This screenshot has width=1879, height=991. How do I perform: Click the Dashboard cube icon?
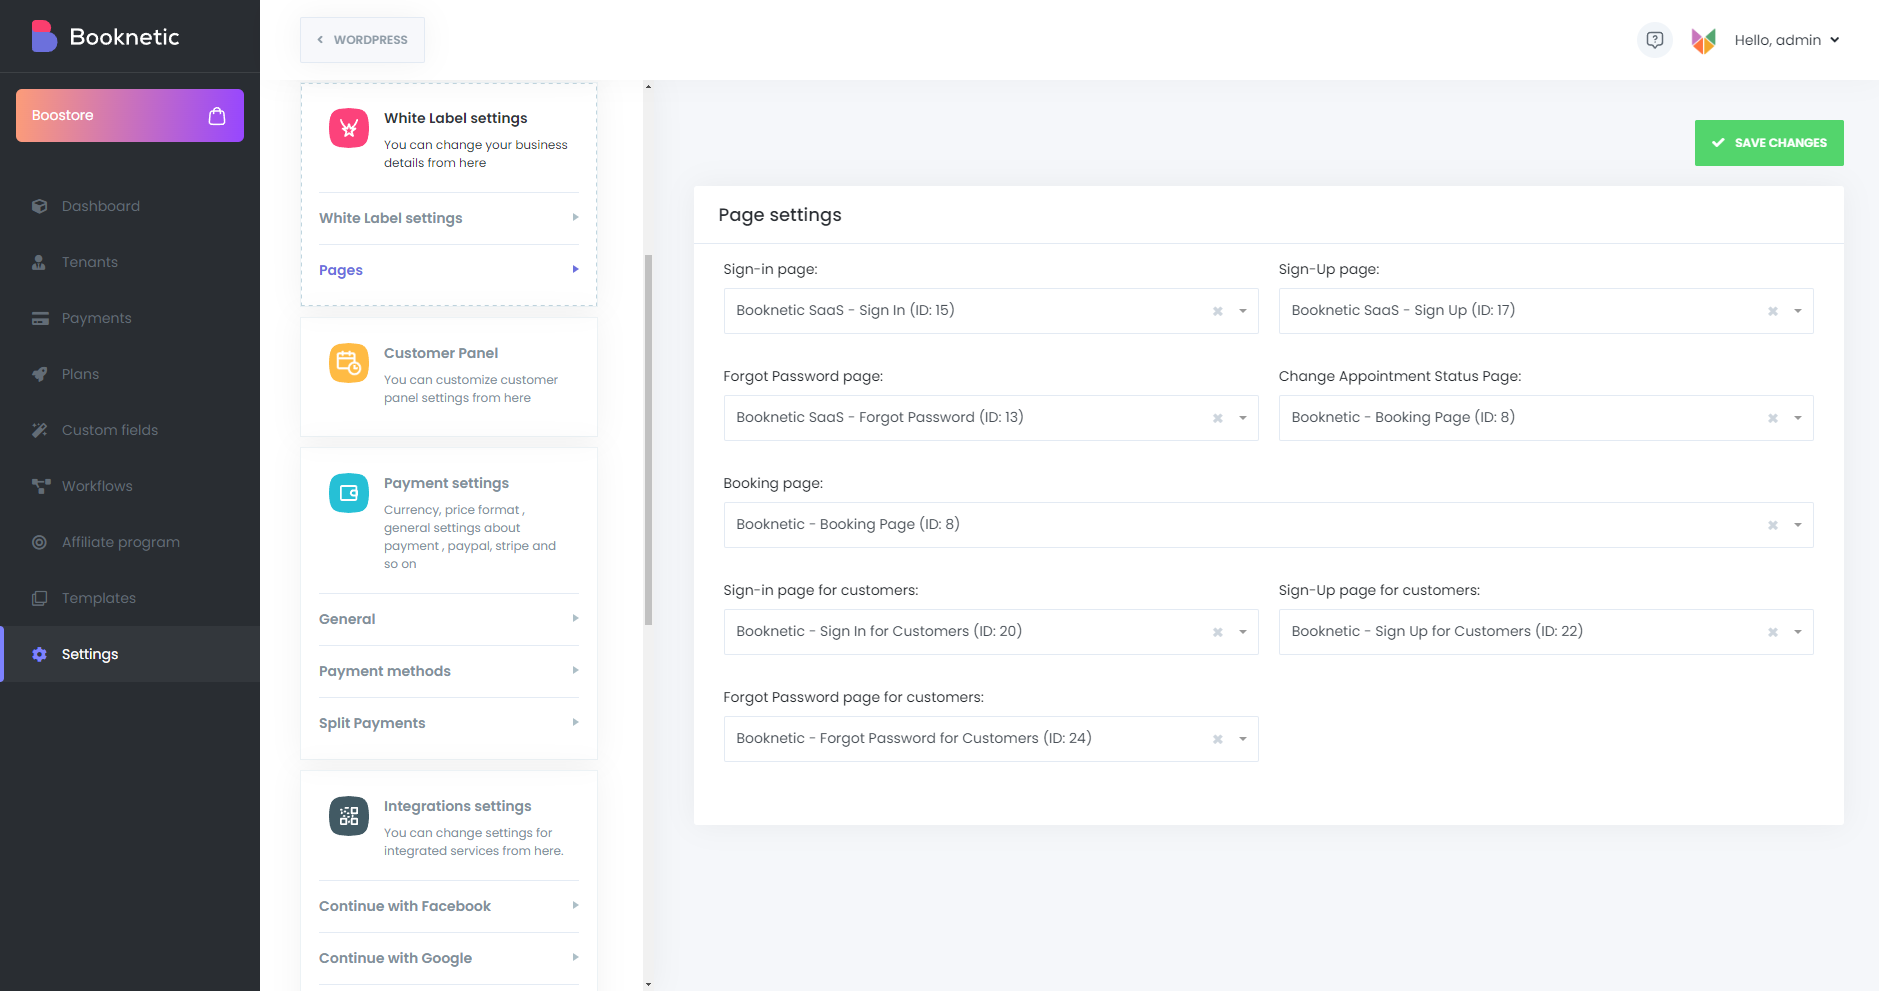coord(39,206)
